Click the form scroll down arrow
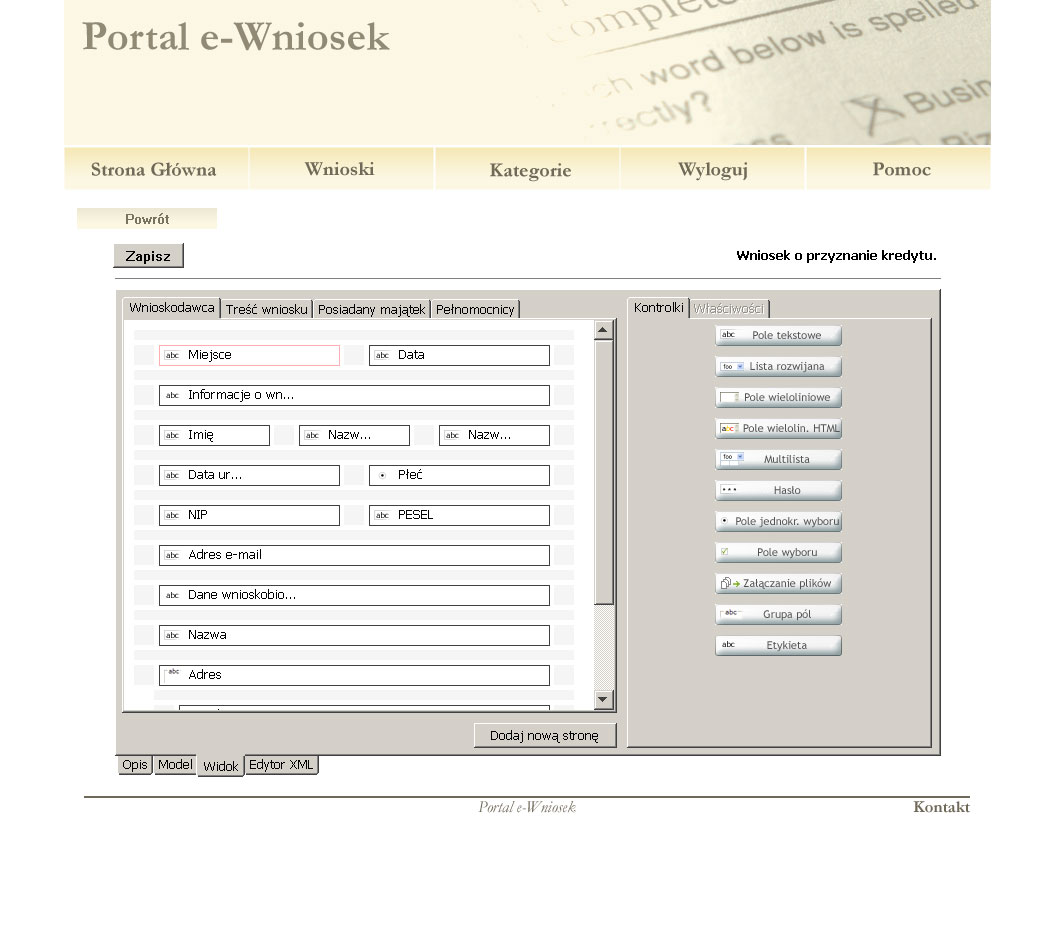This screenshot has width=1055, height=933. coord(603,699)
